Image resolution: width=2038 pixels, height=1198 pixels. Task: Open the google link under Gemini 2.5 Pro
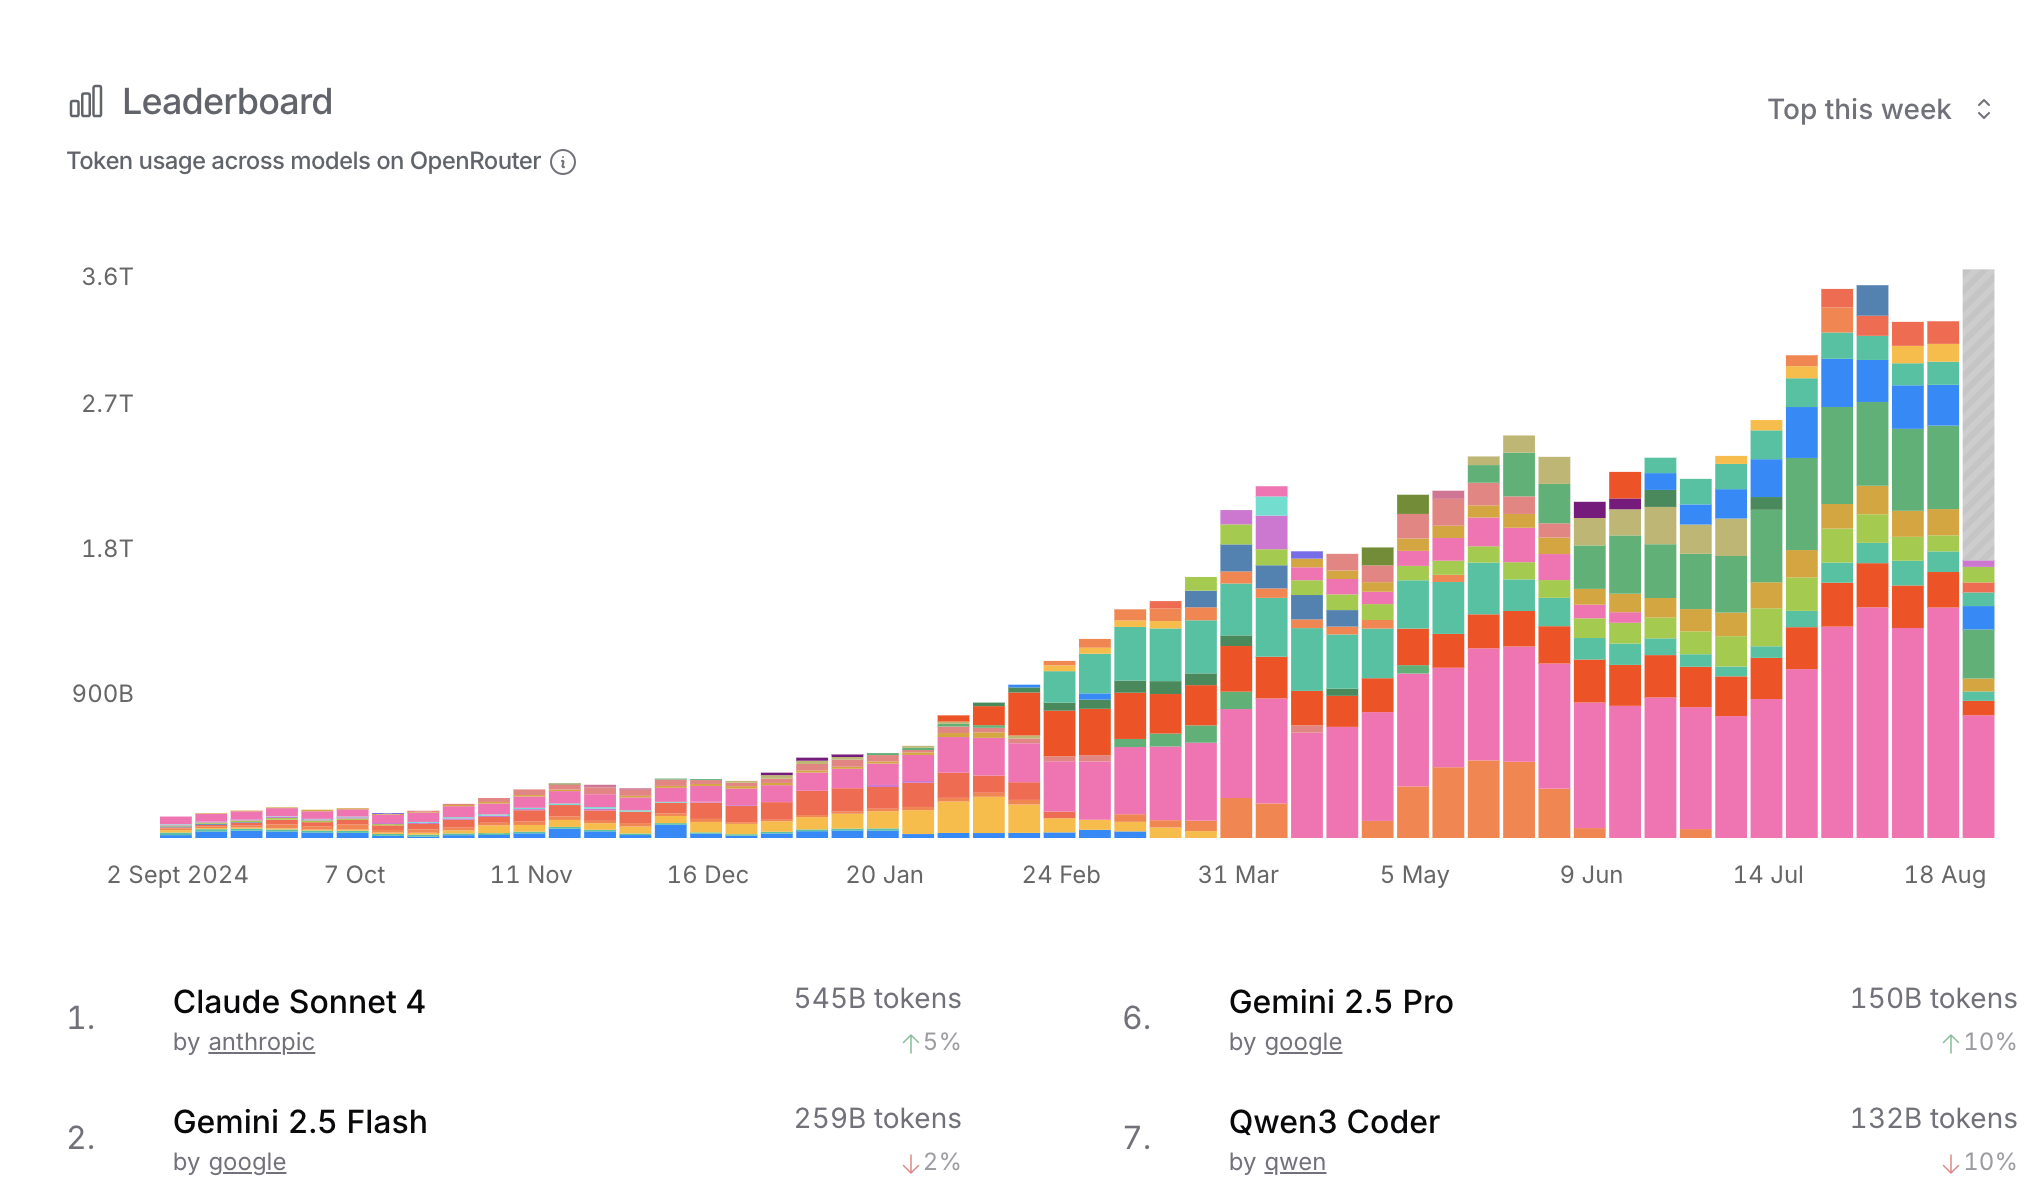point(1303,1042)
